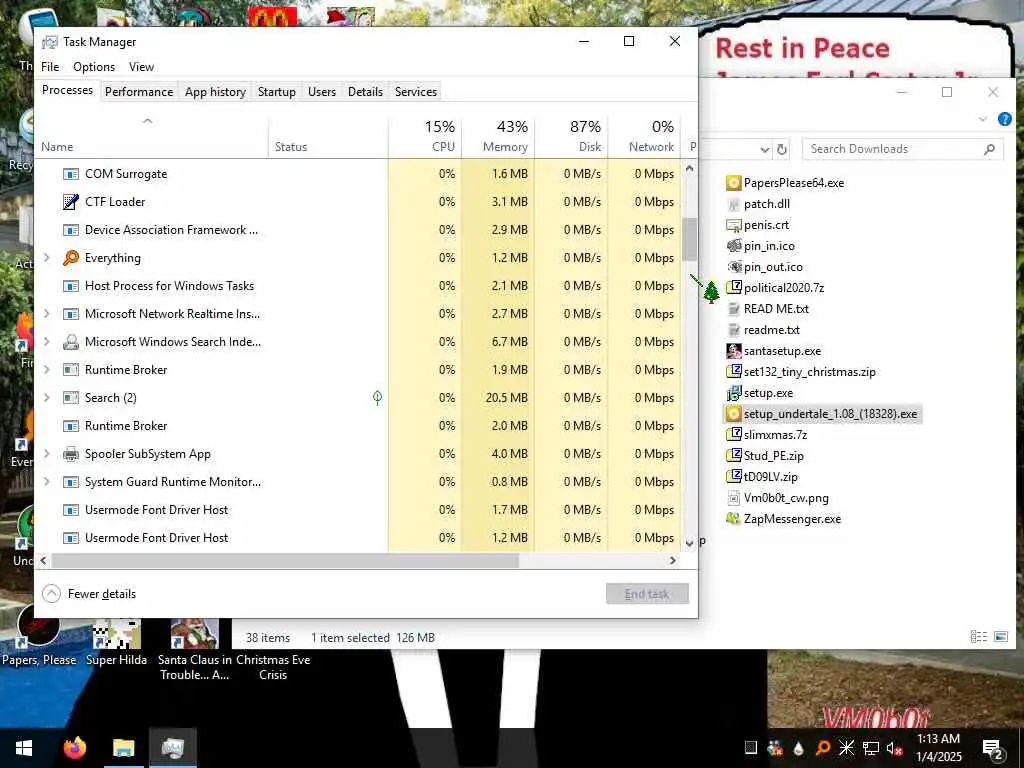The width and height of the screenshot is (1024, 768).
Task: Switch to the Services tab
Action: click(x=415, y=92)
